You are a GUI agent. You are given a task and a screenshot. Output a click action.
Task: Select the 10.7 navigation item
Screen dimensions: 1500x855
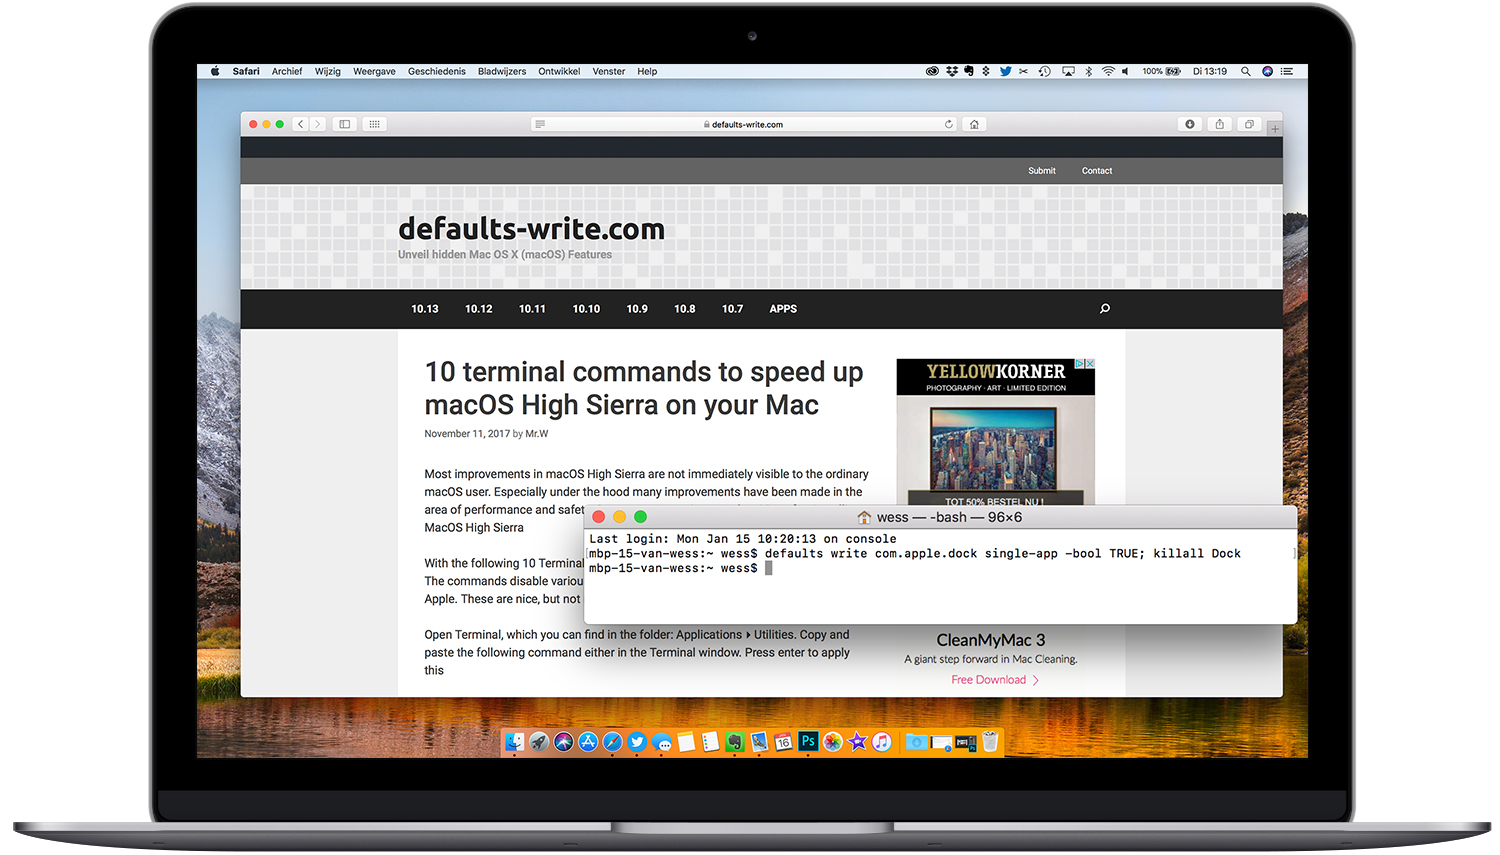(x=733, y=309)
